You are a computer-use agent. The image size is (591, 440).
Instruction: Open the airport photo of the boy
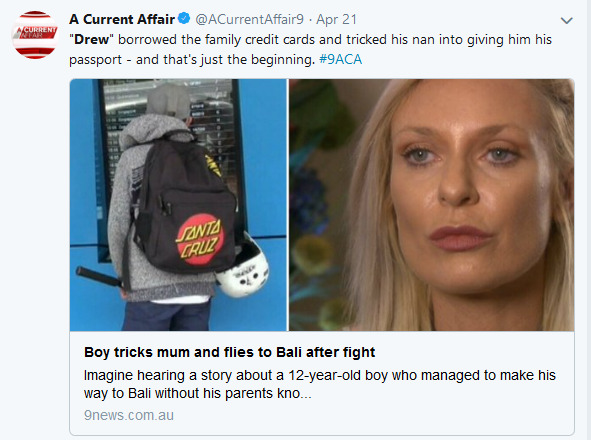tap(178, 205)
